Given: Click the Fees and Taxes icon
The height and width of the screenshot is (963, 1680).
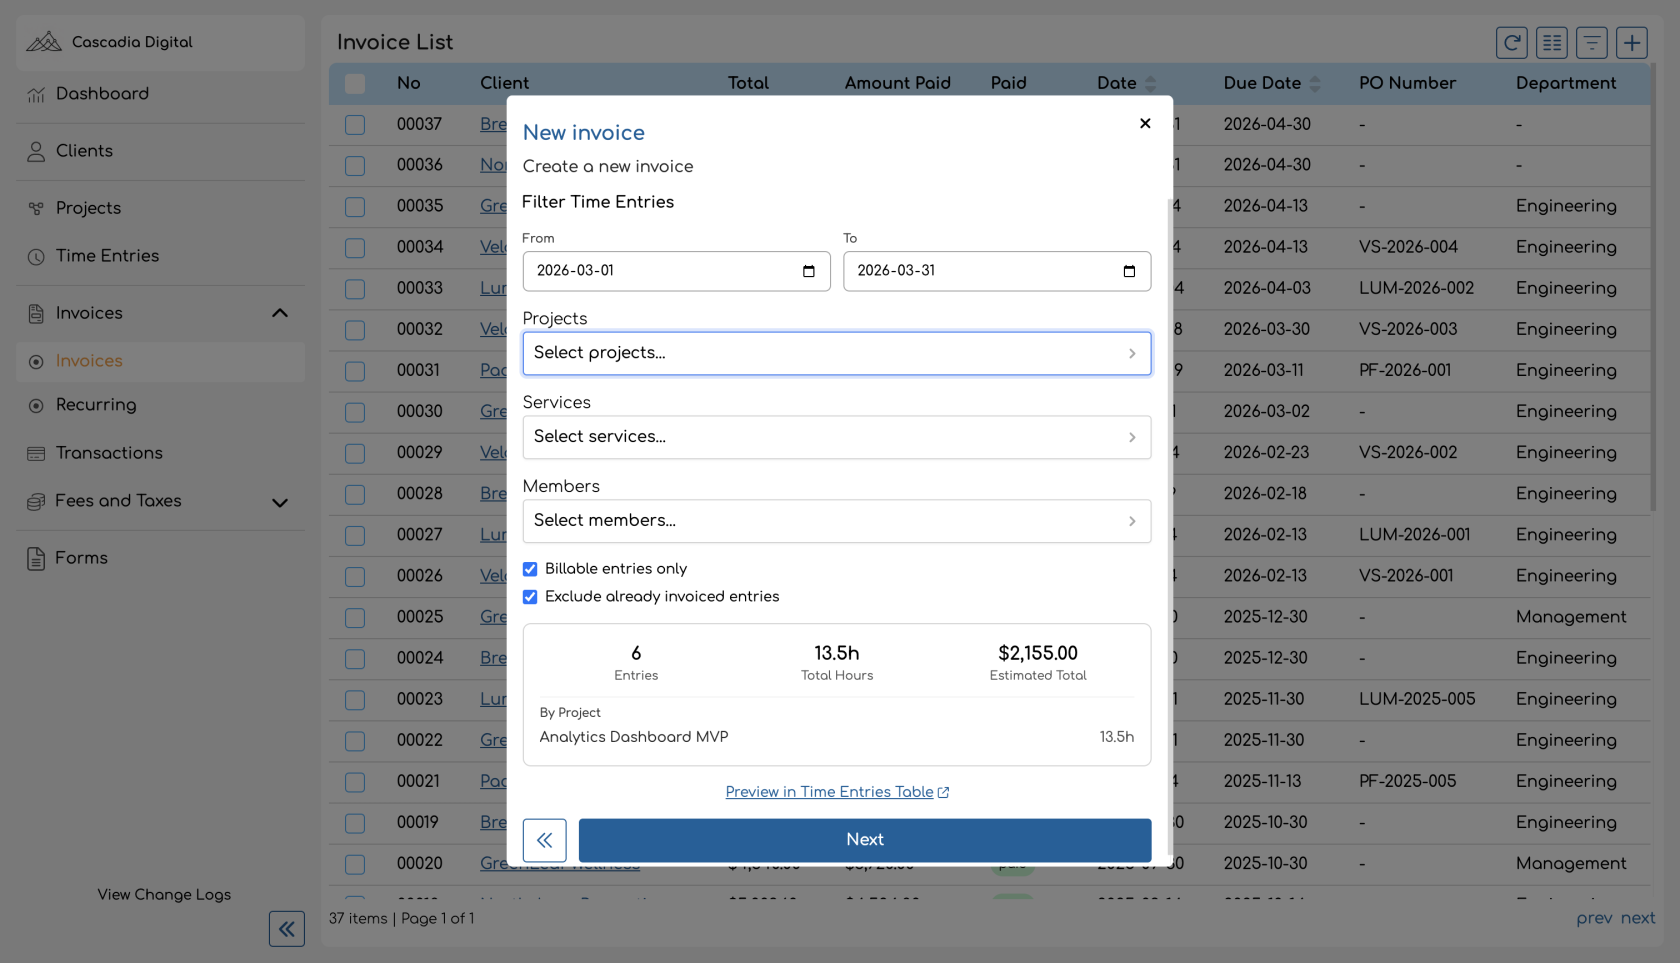Looking at the screenshot, I should pyautogui.click(x=36, y=501).
